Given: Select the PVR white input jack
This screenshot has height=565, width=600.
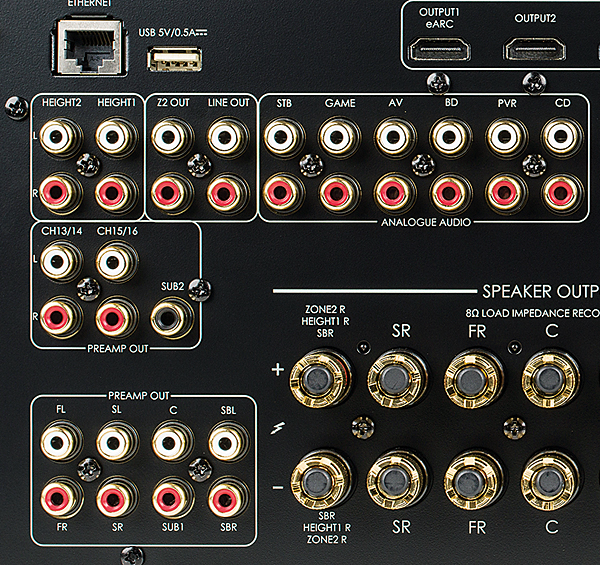Looking at the screenshot, I should click(x=506, y=137).
